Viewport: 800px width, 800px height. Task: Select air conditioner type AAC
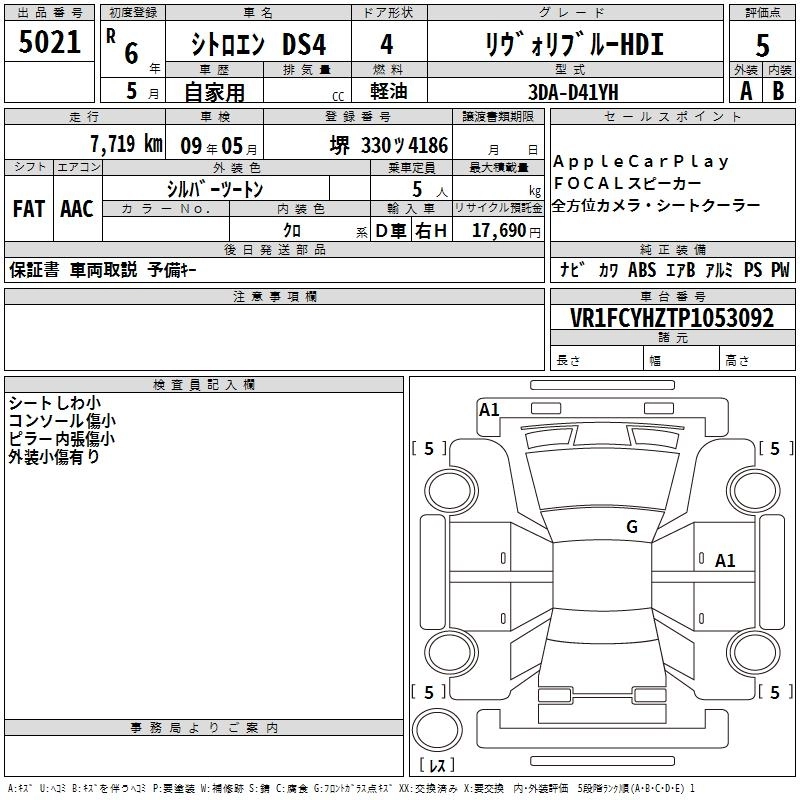click(77, 209)
